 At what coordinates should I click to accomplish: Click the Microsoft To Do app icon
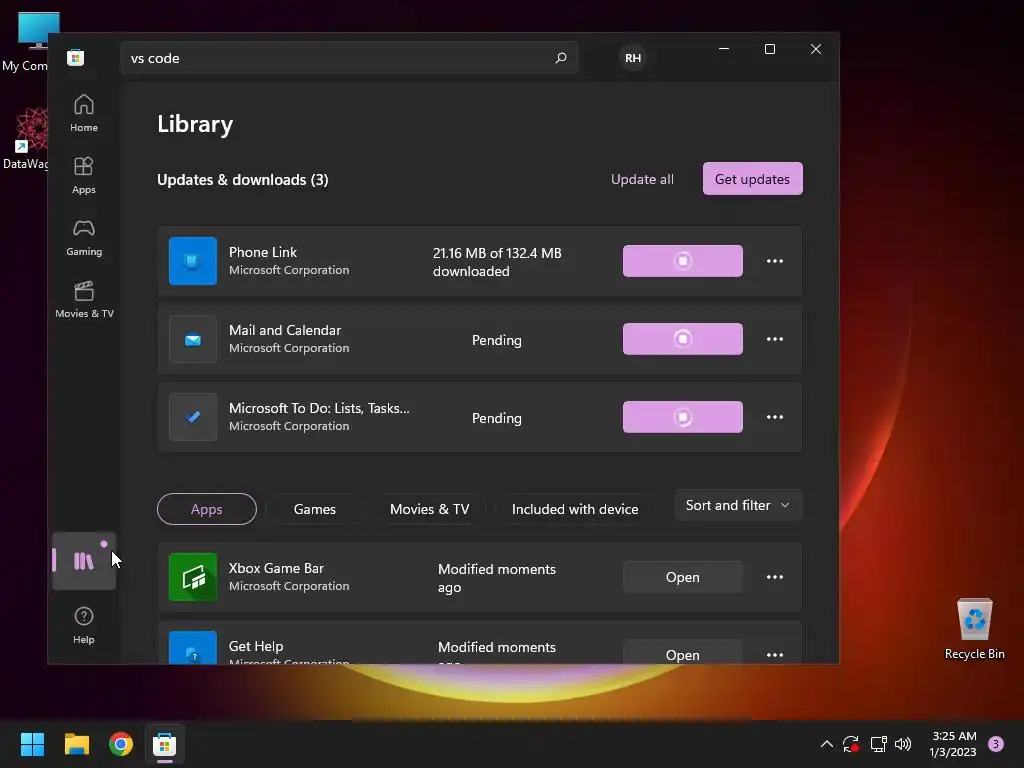193,417
